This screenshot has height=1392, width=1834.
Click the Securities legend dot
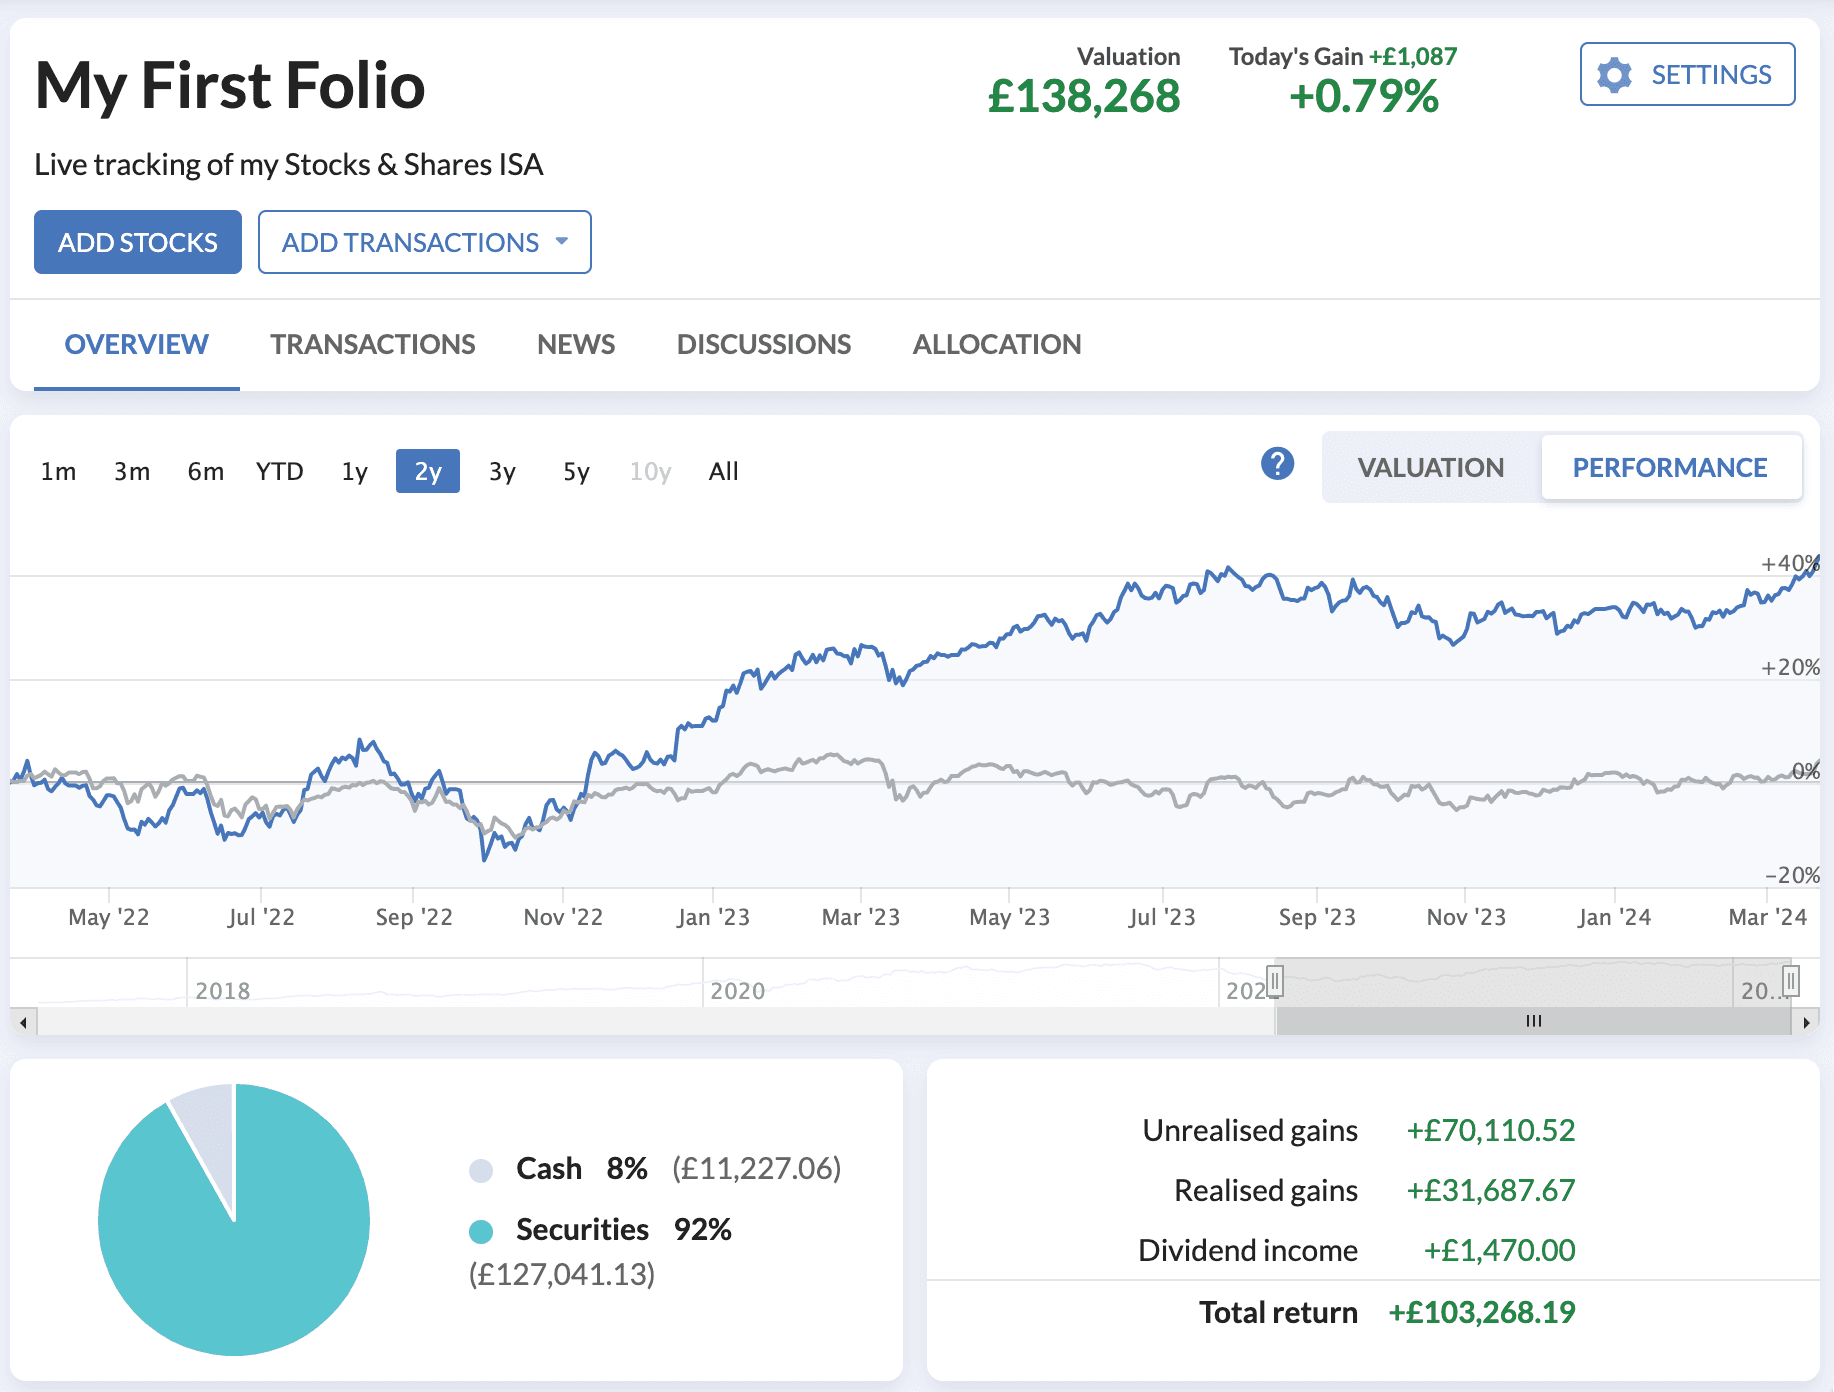(x=481, y=1230)
